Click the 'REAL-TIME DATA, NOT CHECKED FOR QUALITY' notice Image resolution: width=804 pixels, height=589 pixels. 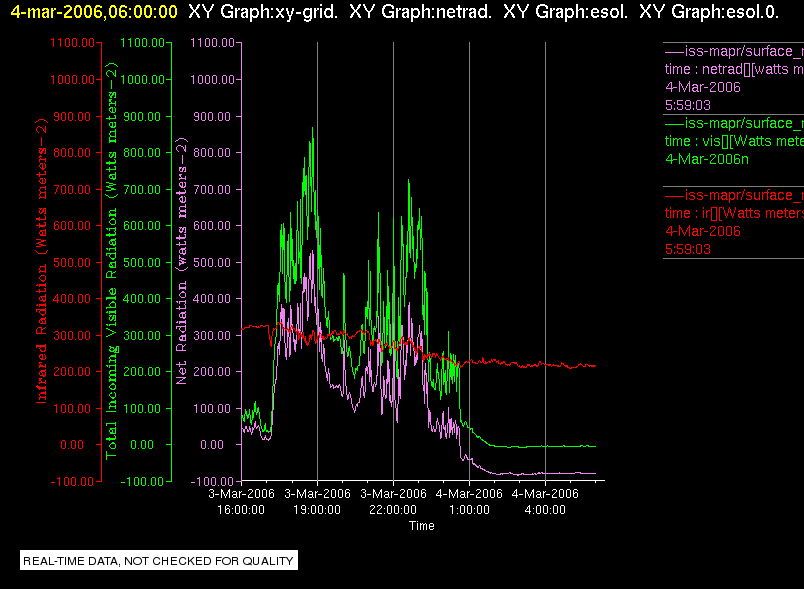[x=158, y=560]
